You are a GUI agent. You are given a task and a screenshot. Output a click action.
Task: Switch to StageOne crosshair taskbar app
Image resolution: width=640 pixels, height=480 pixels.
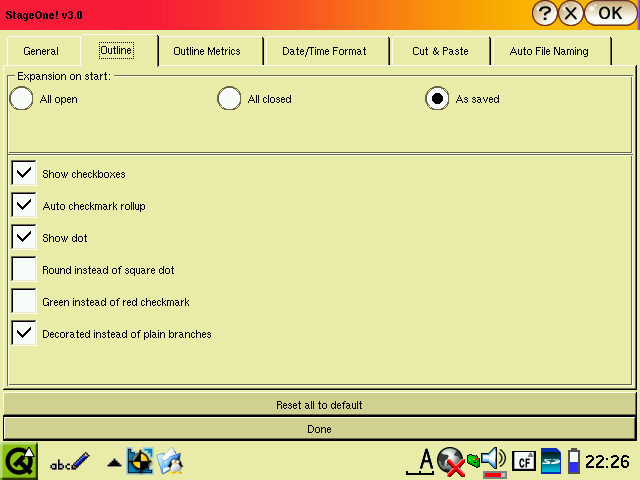tap(140, 461)
